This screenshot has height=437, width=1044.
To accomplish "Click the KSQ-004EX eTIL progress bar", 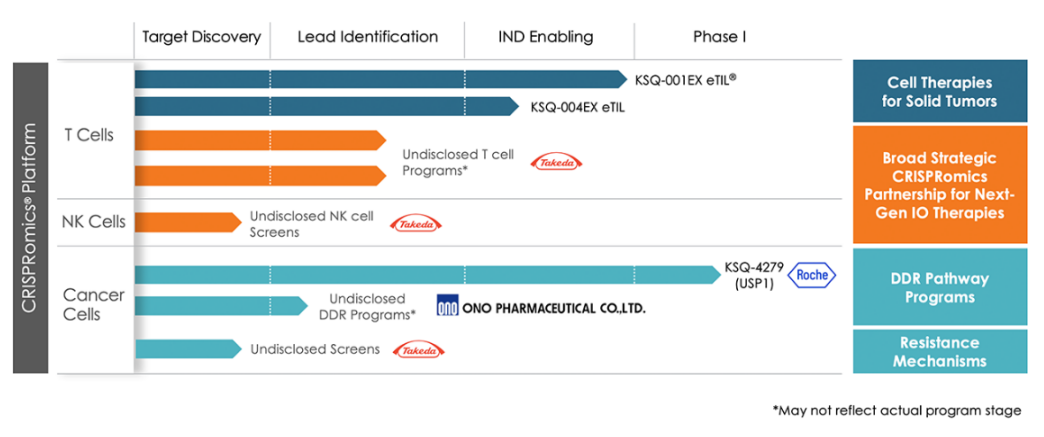I will [327, 106].
